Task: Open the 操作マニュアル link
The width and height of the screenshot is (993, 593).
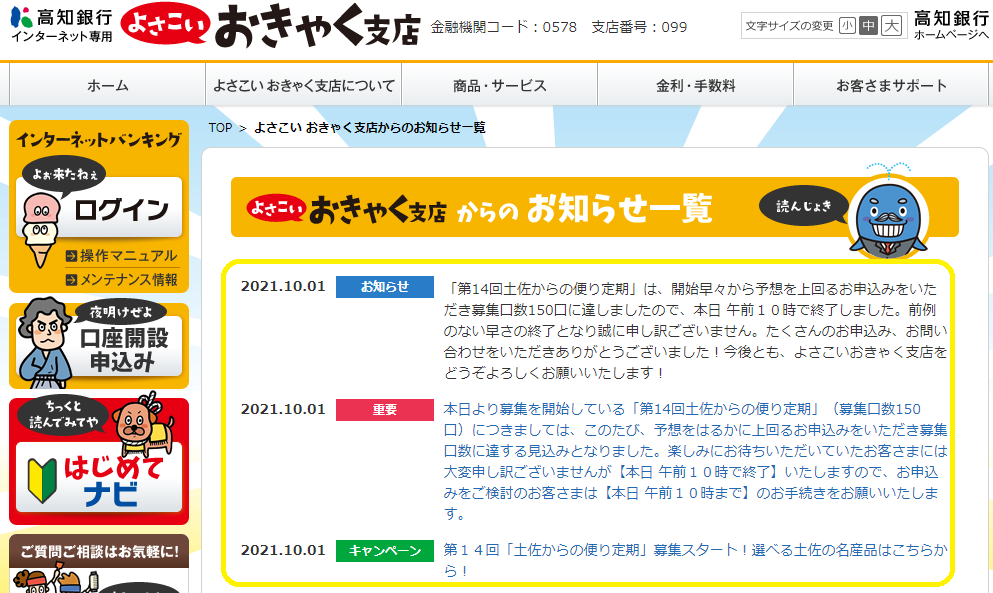Action: (129, 256)
